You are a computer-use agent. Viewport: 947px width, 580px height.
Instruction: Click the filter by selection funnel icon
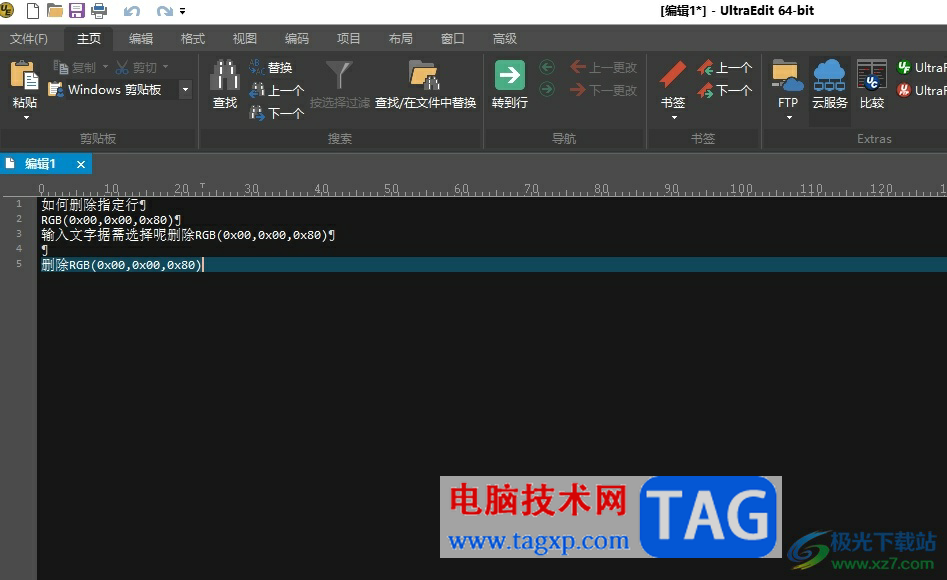click(339, 75)
